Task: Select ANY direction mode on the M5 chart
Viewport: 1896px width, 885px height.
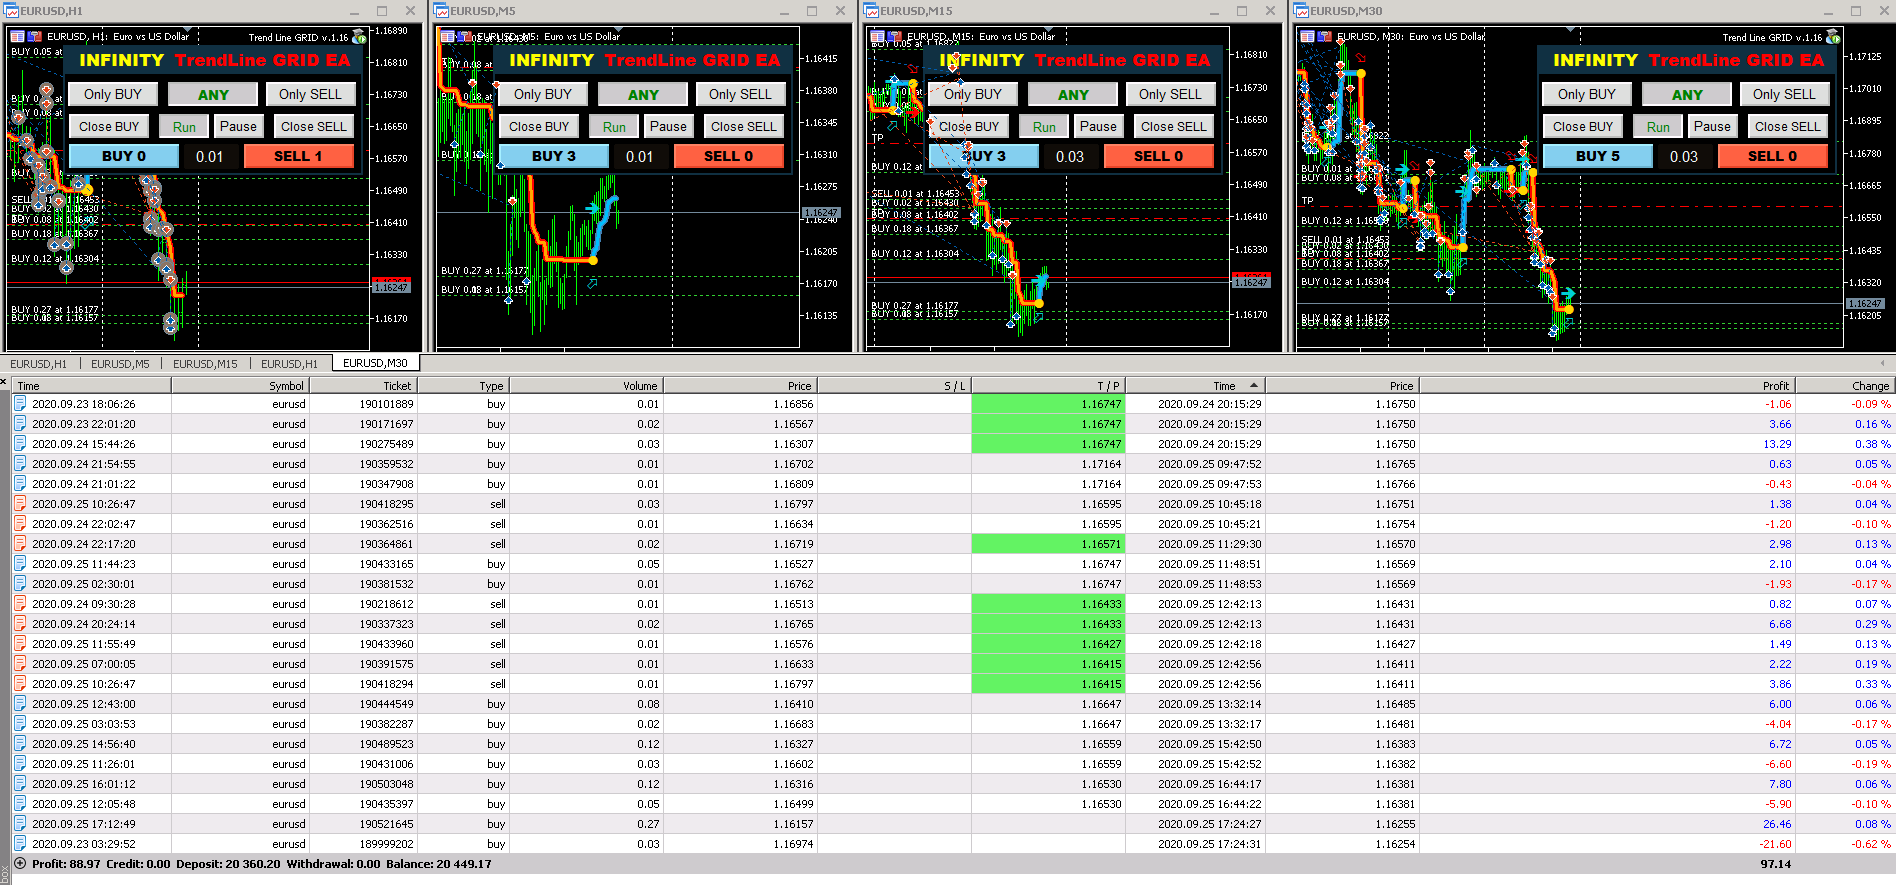Action: click(x=643, y=94)
